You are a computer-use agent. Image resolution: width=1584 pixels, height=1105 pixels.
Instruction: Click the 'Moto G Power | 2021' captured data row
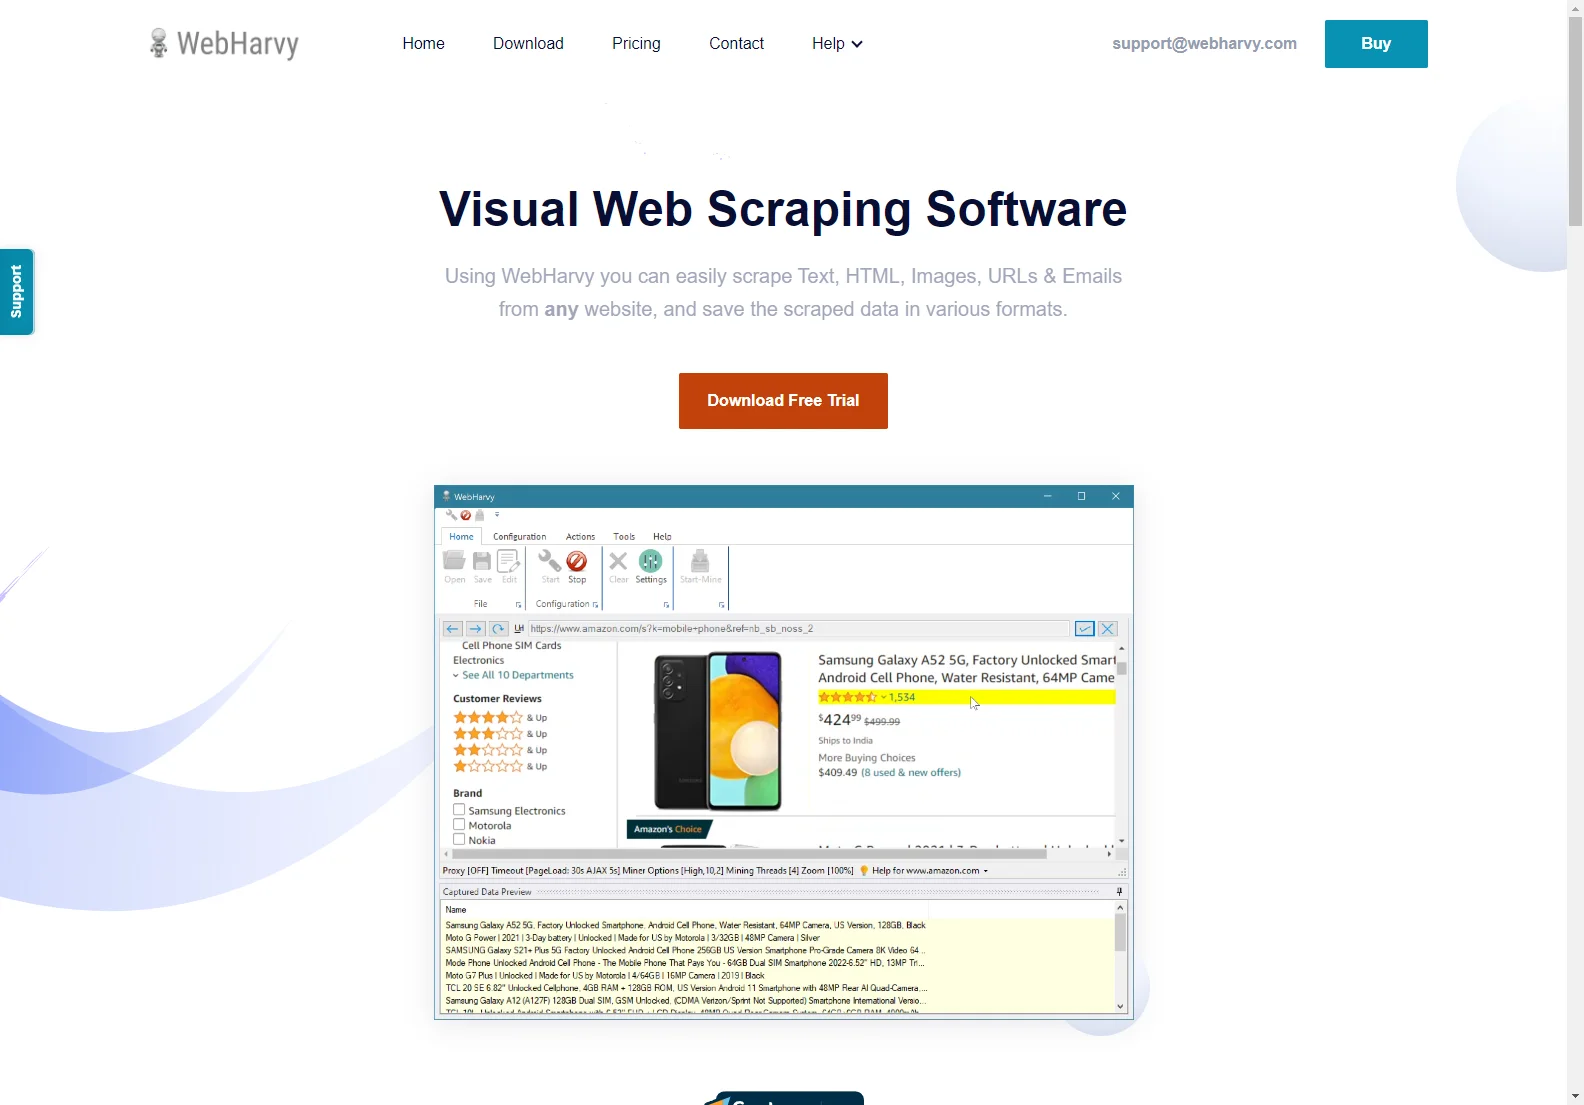[633, 938]
